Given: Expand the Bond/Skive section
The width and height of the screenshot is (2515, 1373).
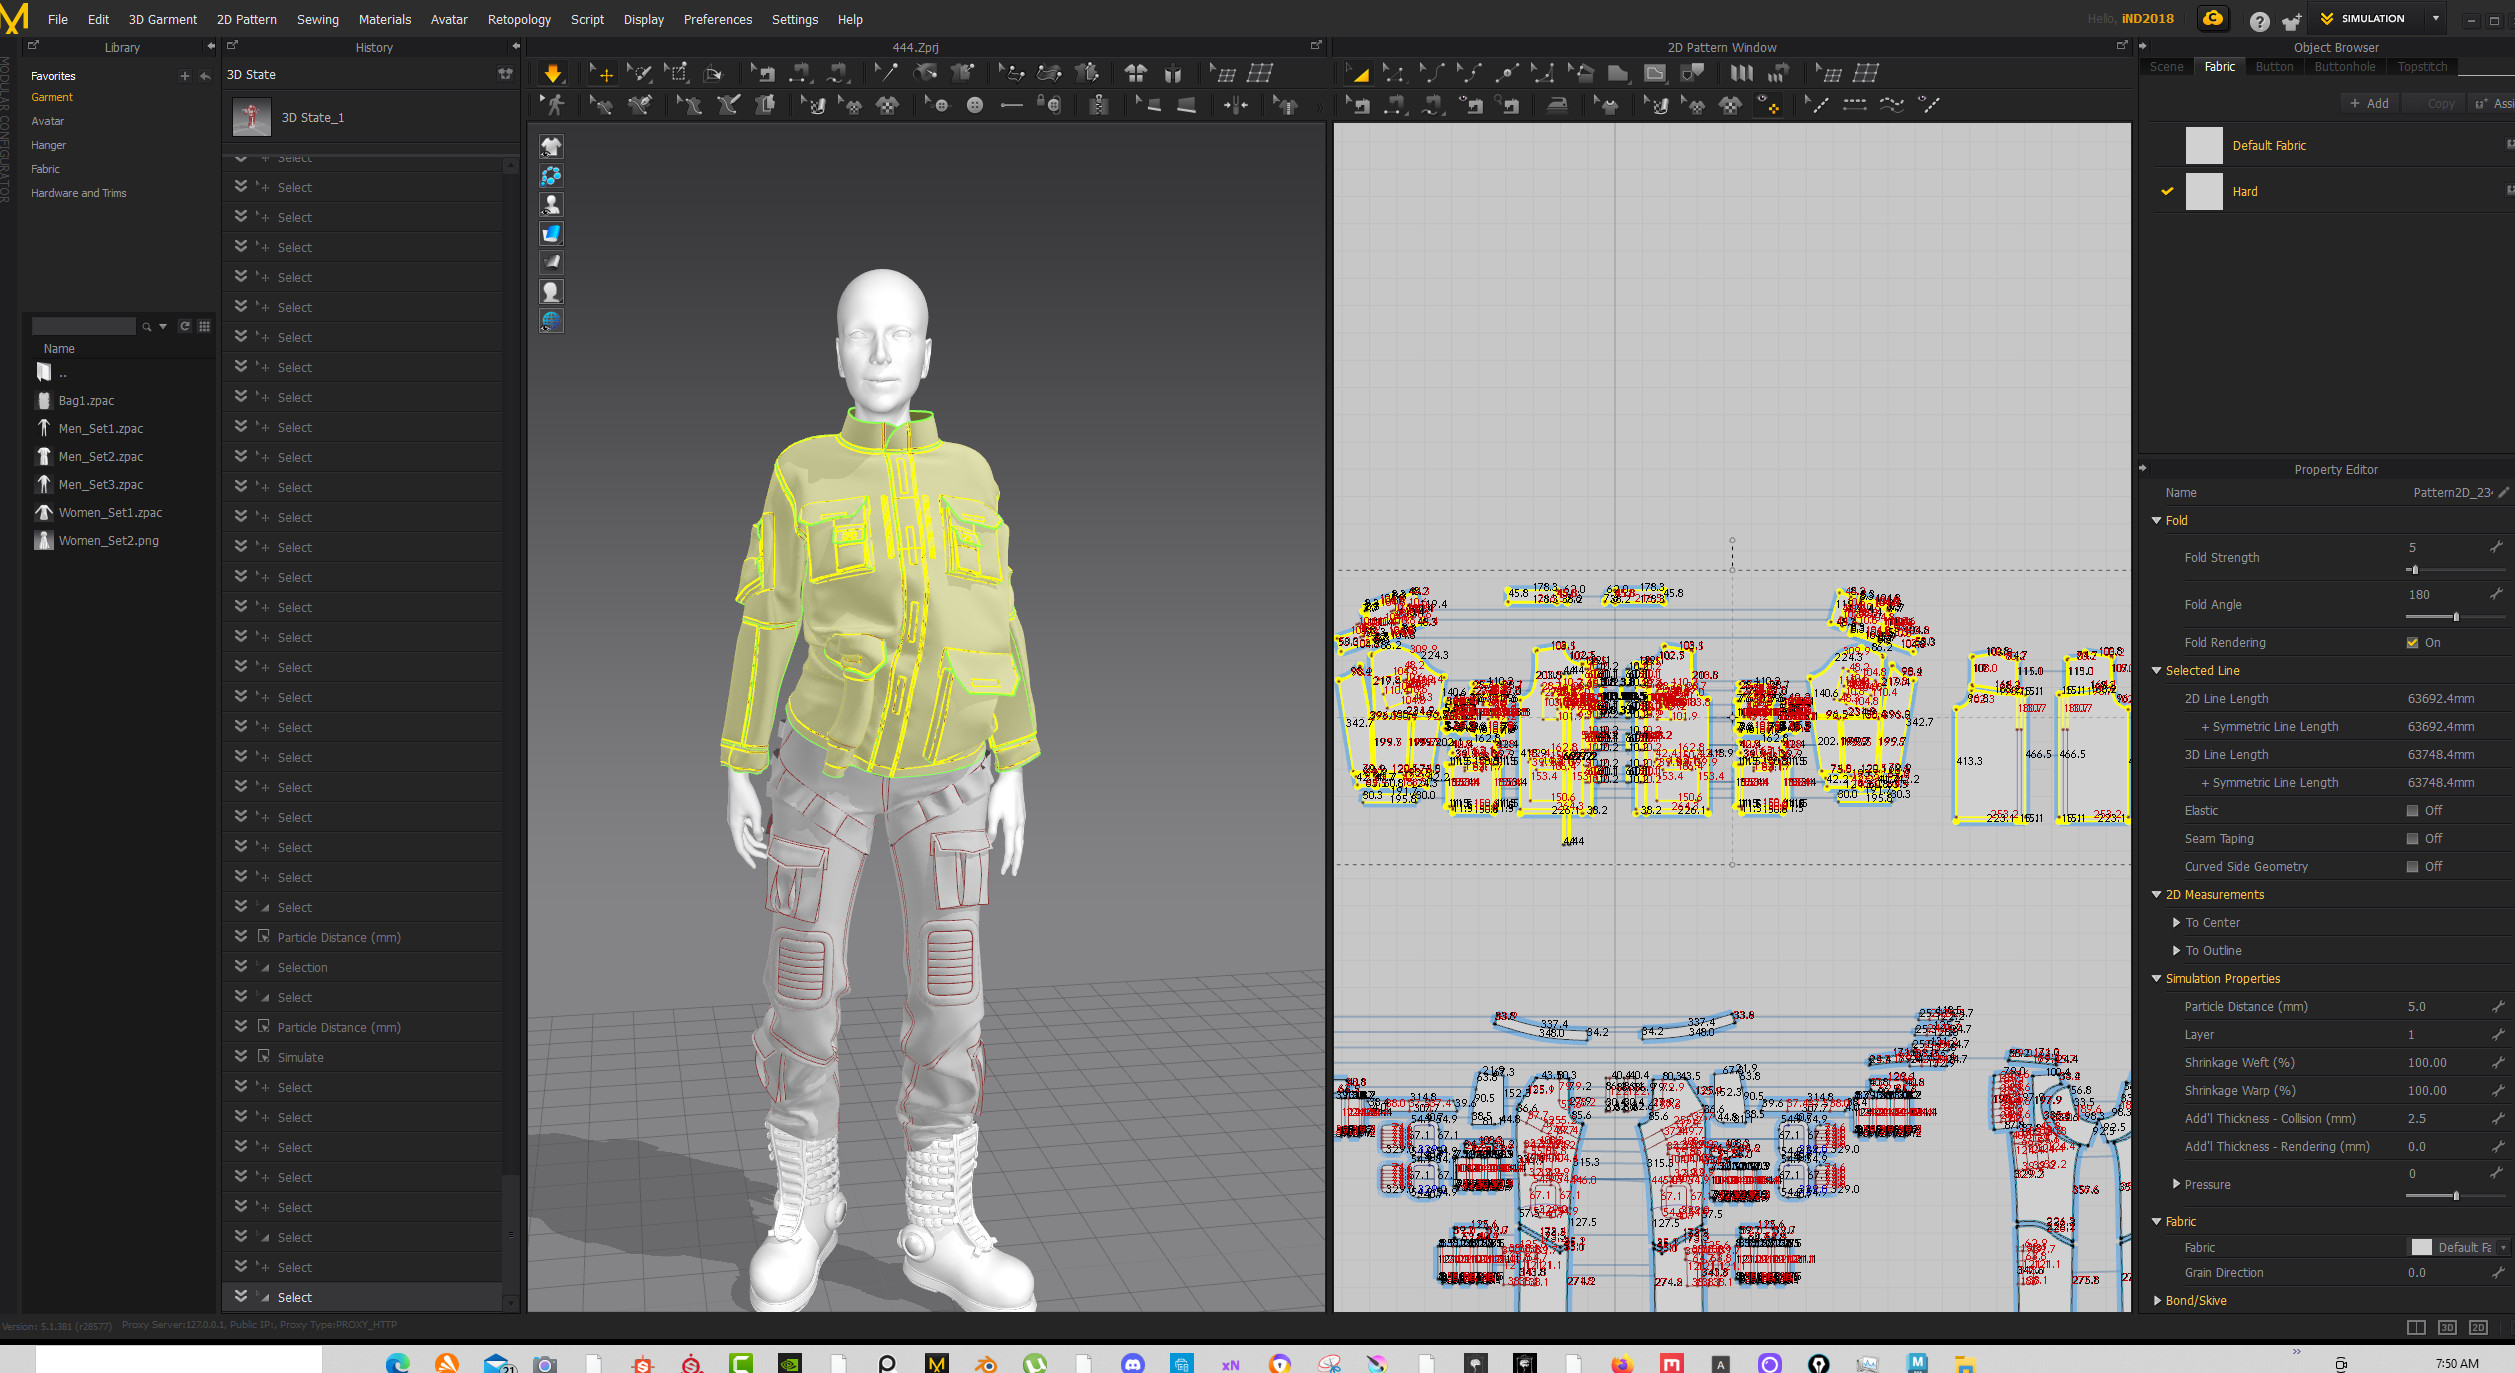Looking at the screenshot, I should tap(2156, 1300).
